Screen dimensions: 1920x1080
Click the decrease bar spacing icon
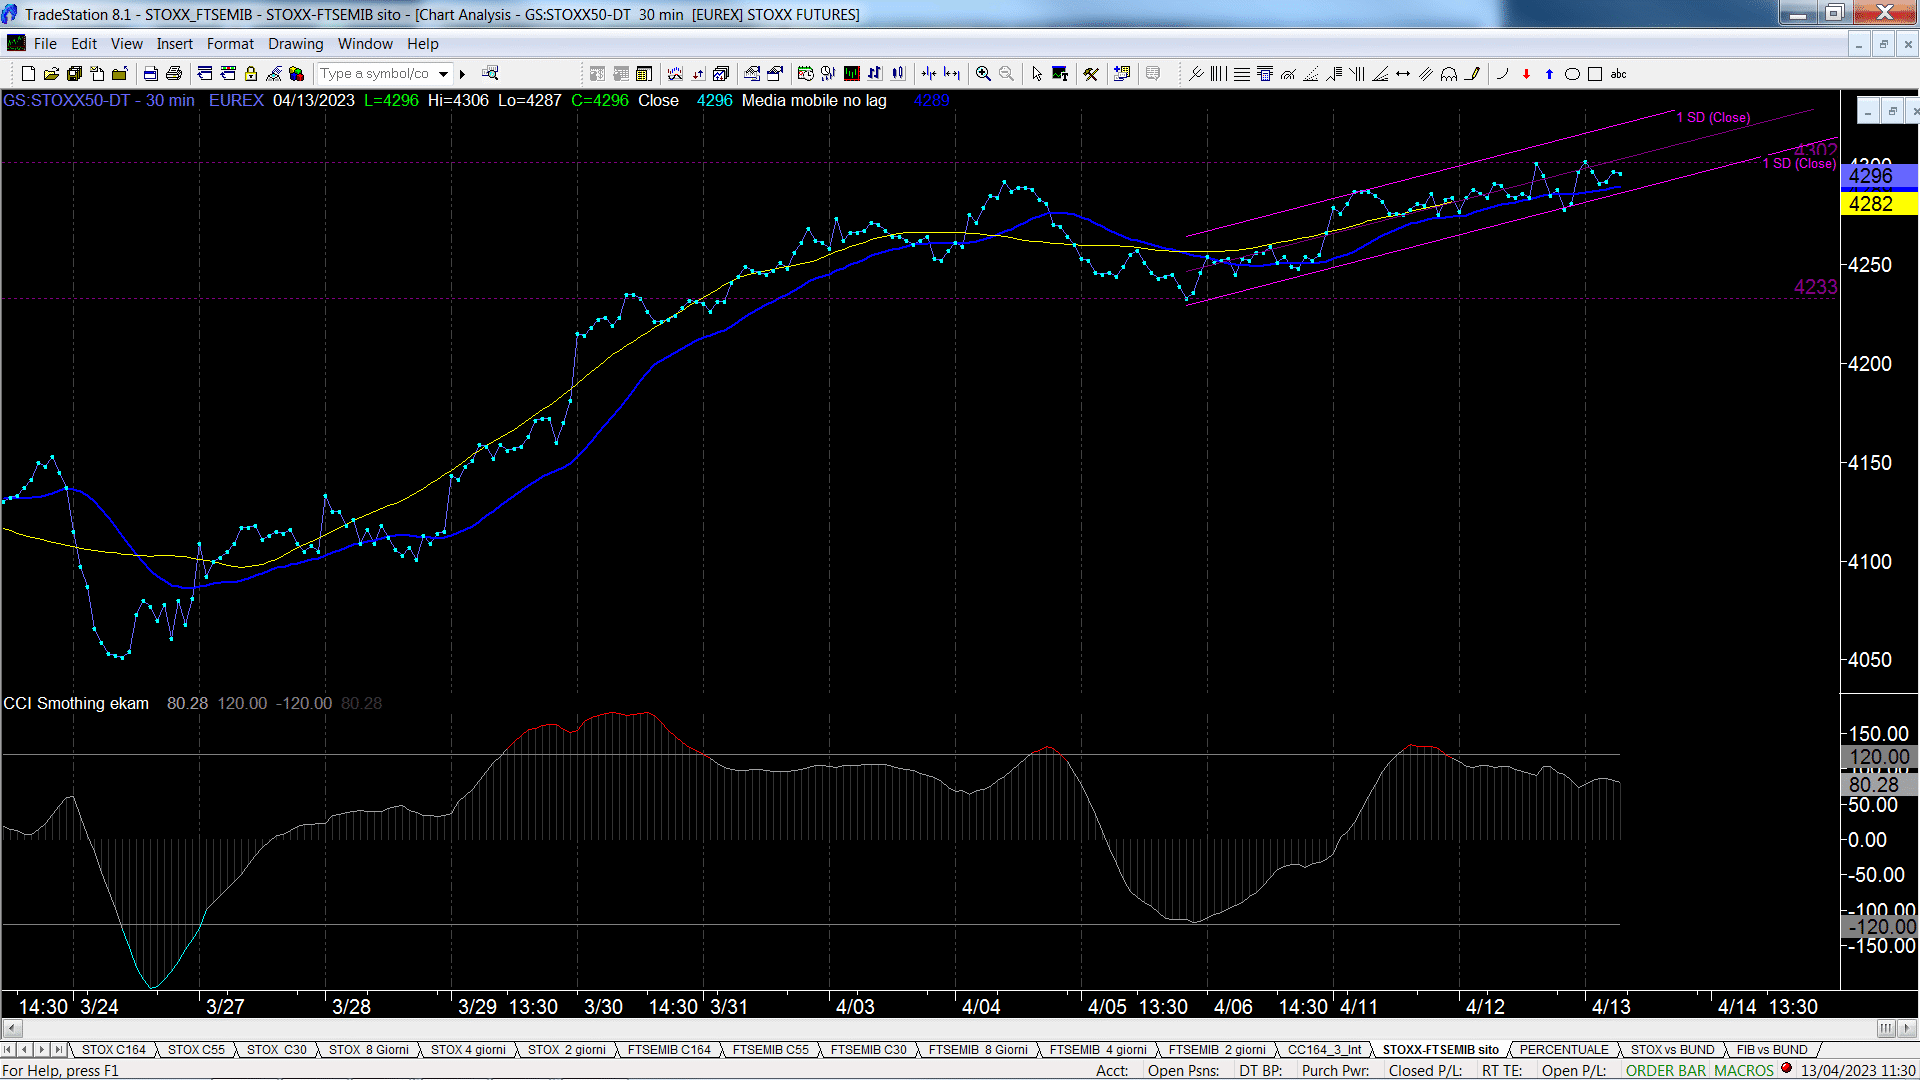point(929,73)
